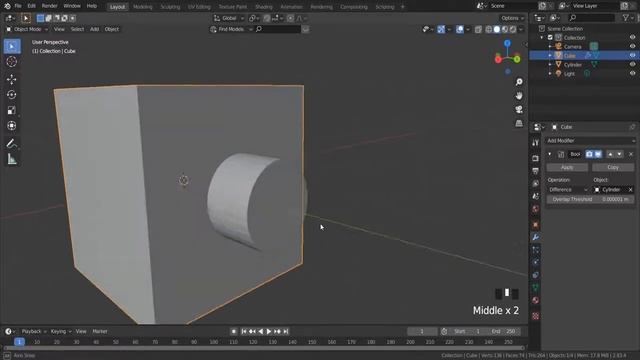Open the Difference operation dropdown
The width and height of the screenshot is (640, 360).
coord(568,190)
